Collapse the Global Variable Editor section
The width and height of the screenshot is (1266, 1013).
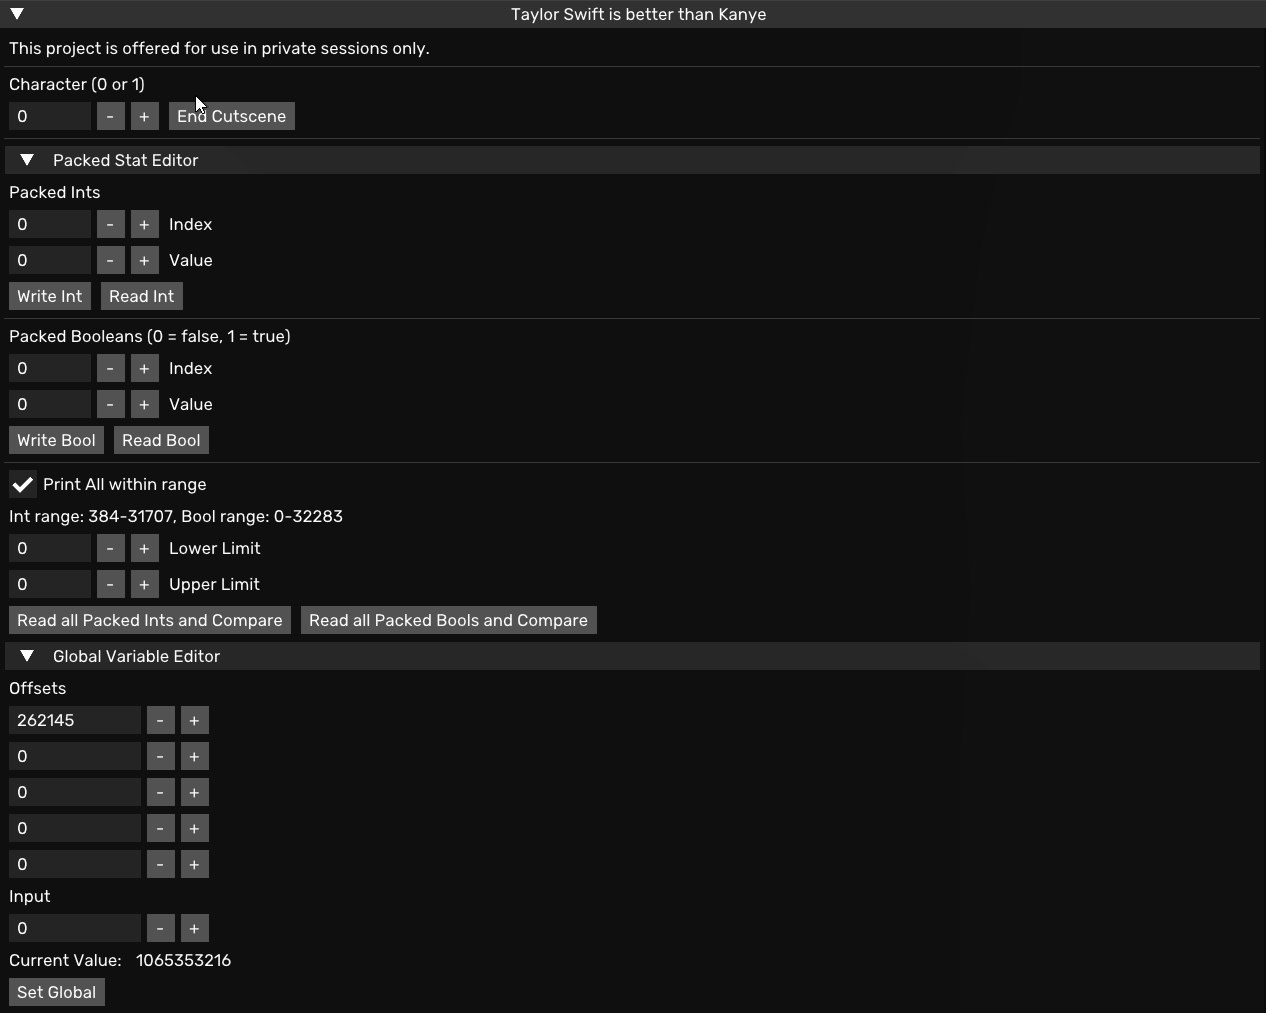pyautogui.click(x=27, y=656)
